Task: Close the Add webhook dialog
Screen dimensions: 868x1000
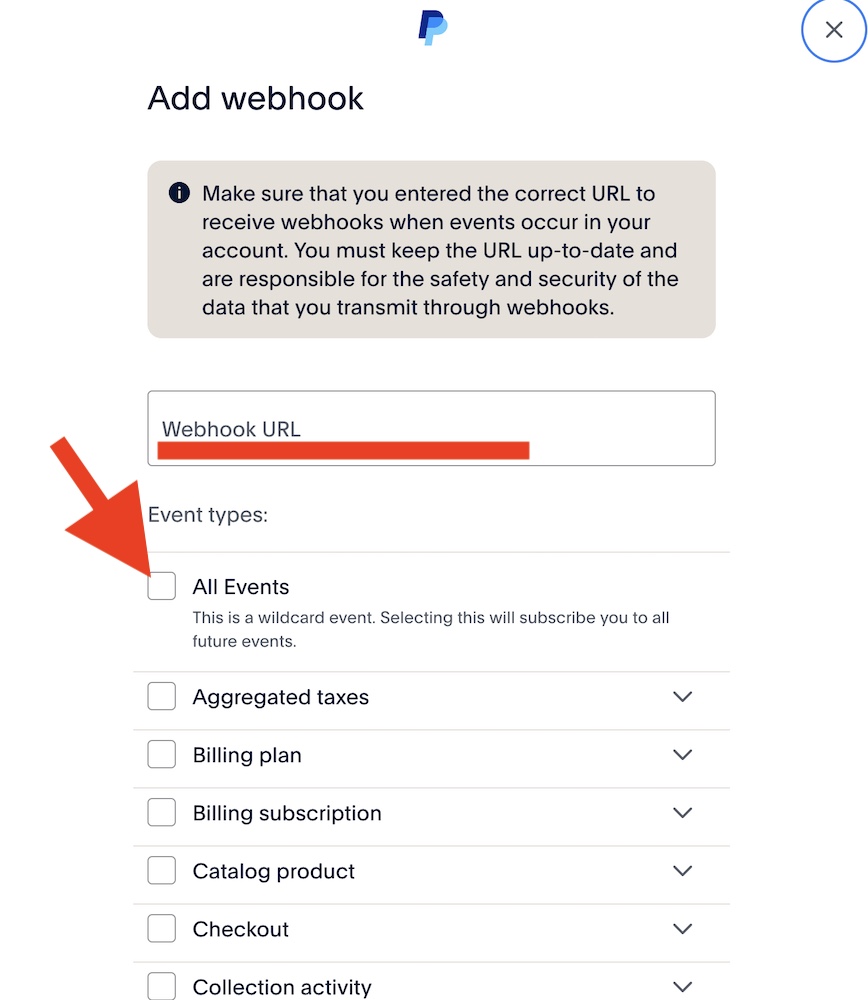Action: point(834,30)
